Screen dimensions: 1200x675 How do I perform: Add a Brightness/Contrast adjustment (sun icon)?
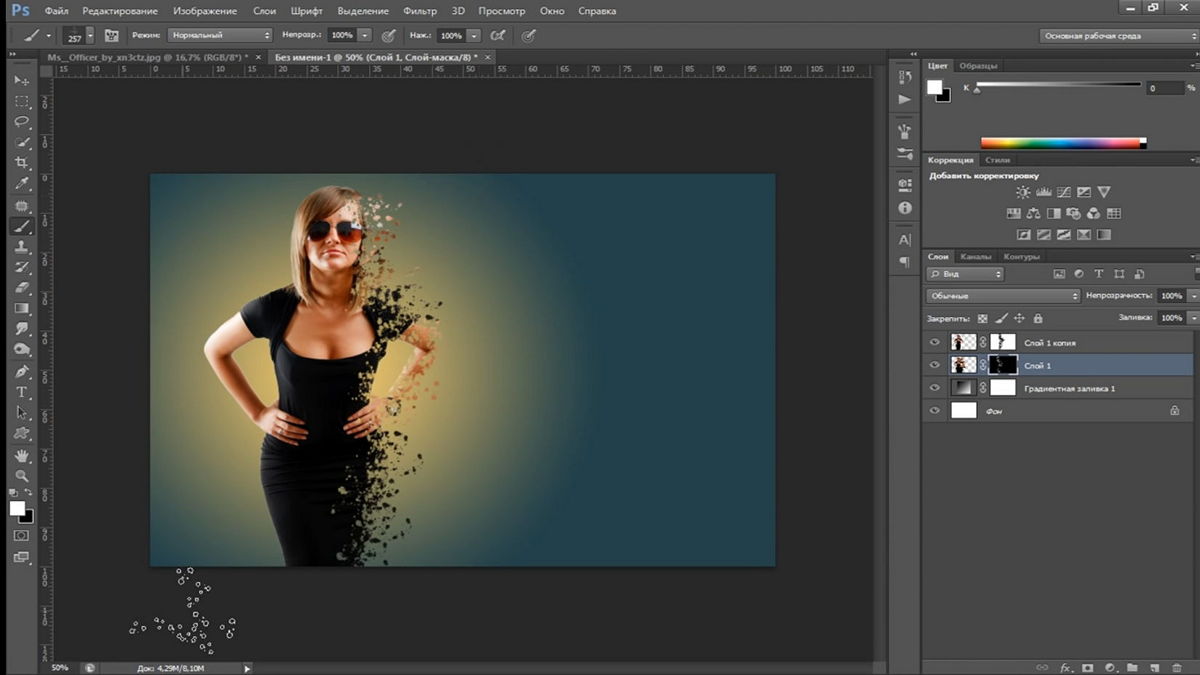pyautogui.click(x=1023, y=192)
